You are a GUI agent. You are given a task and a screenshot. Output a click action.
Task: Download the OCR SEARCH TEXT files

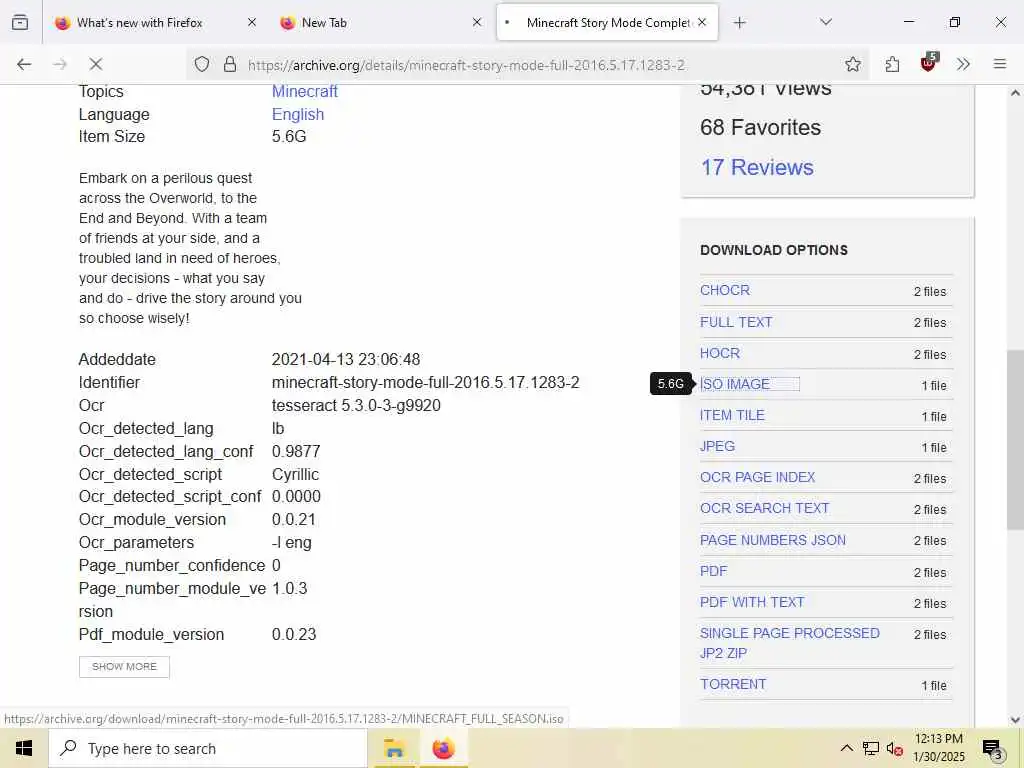click(x=764, y=508)
